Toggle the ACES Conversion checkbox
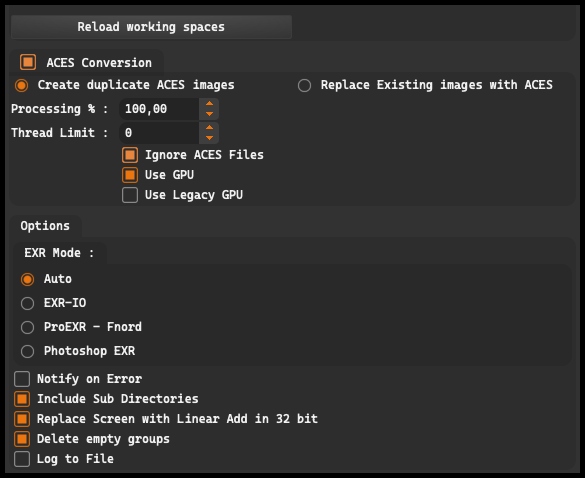This screenshot has height=478, width=585. [x=28, y=62]
